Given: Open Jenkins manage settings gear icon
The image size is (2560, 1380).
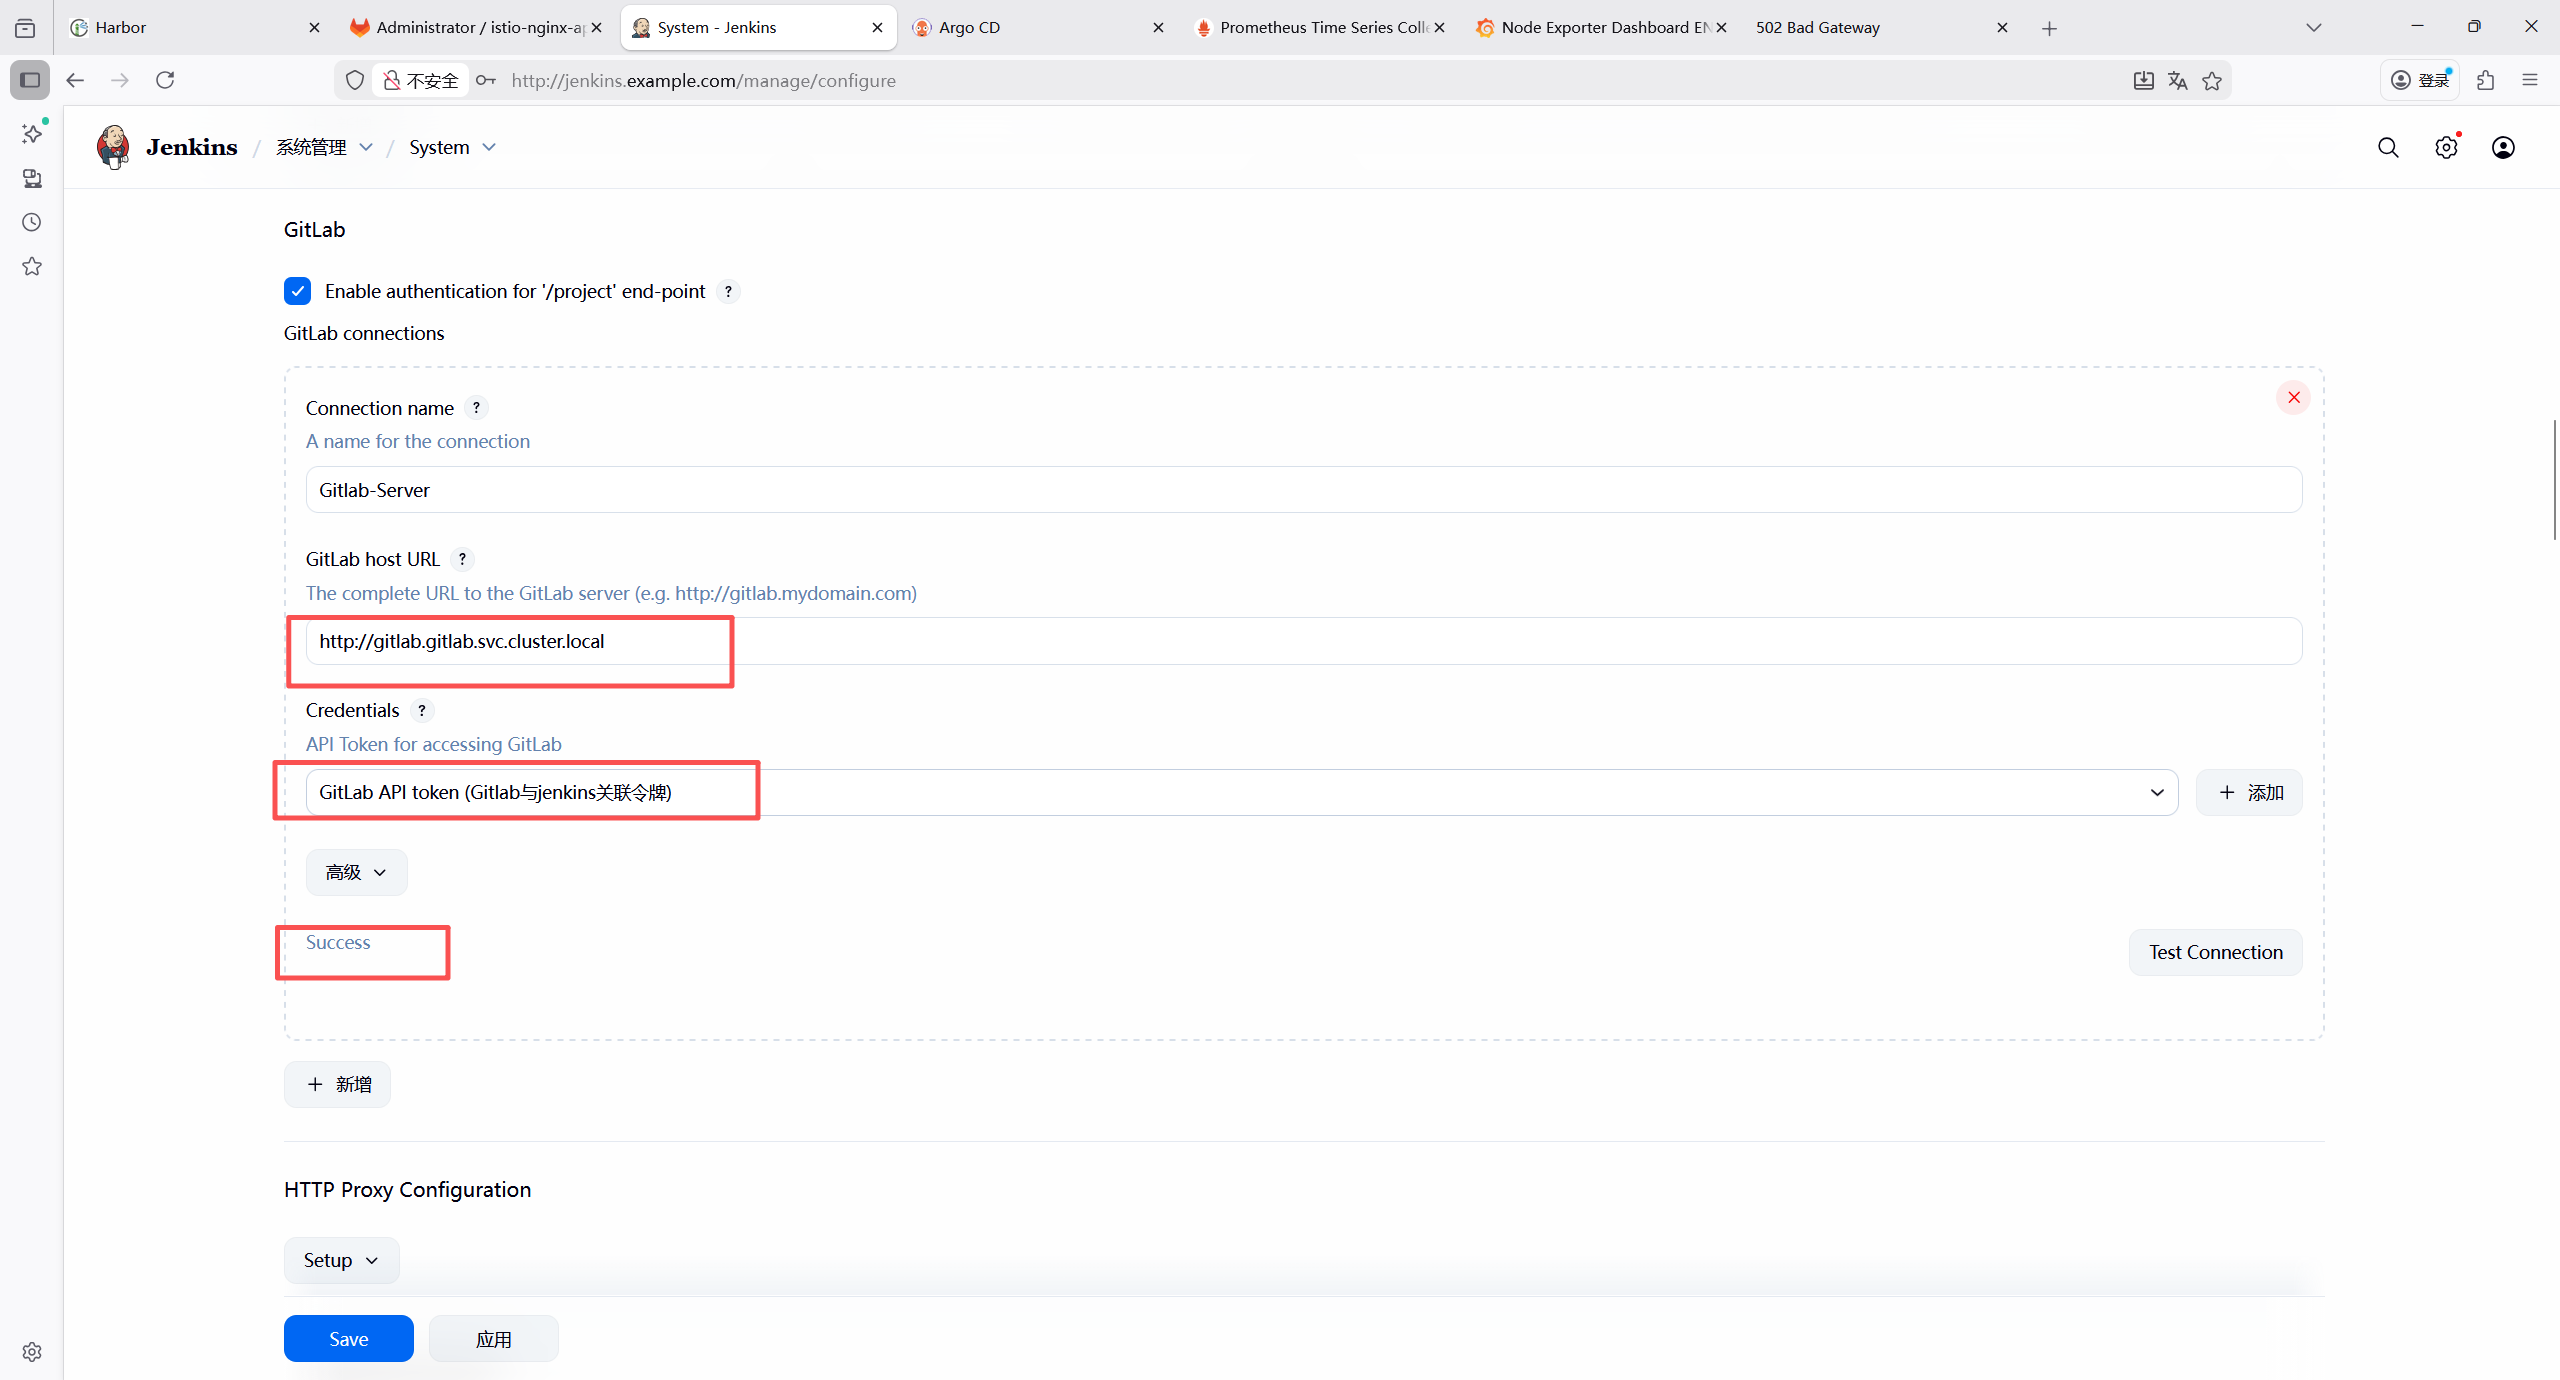Looking at the screenshot, I should (2446, 148).
